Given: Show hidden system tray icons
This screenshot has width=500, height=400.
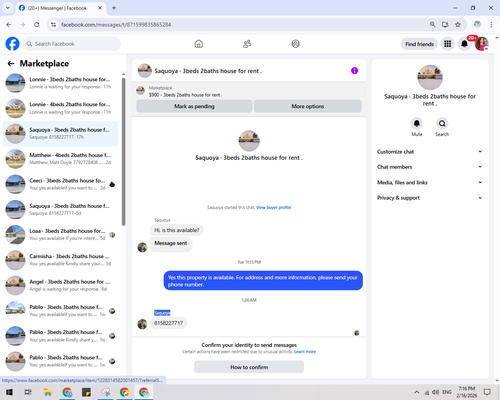Looking at the screenshot, I should pos(416,392).
